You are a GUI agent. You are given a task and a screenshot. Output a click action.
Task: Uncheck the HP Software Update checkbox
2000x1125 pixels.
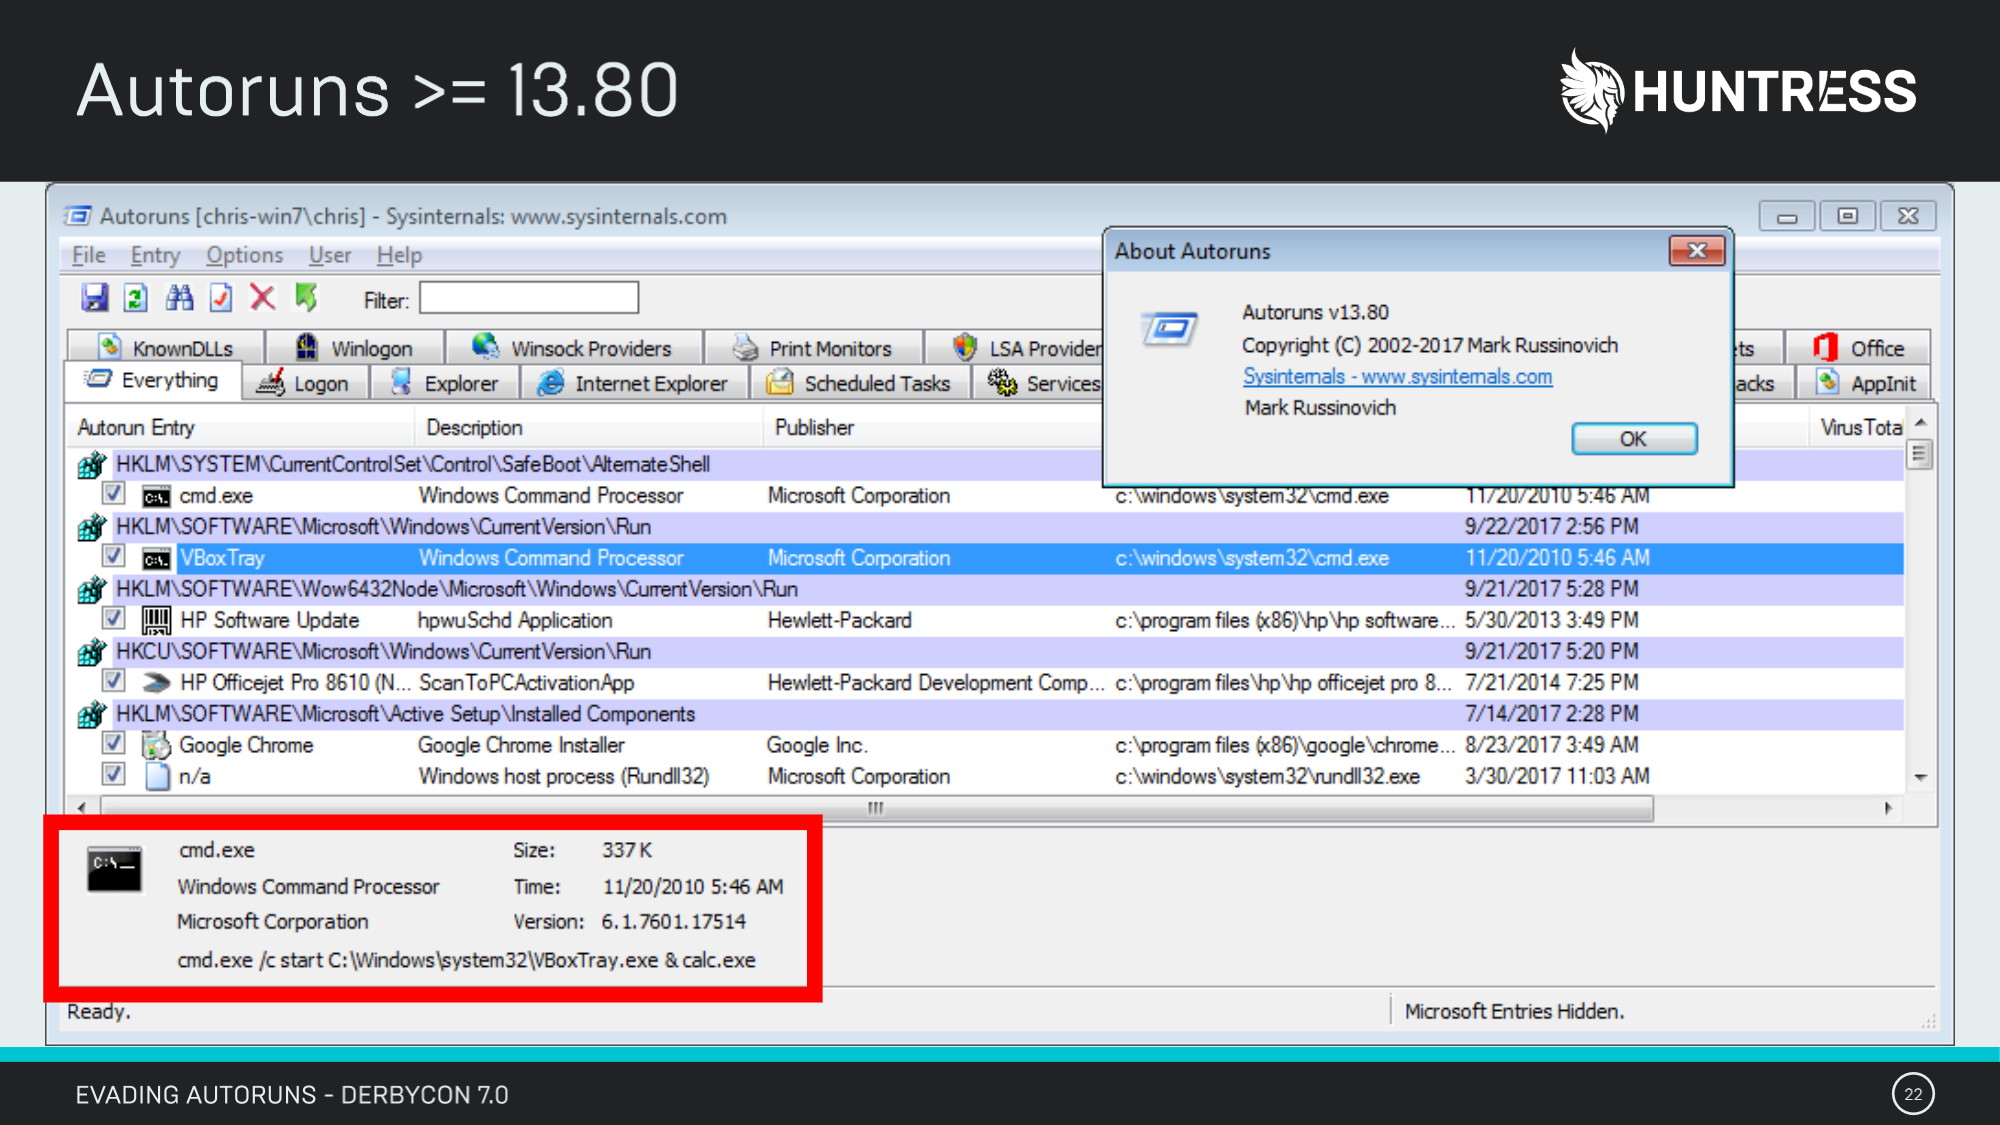114,618
